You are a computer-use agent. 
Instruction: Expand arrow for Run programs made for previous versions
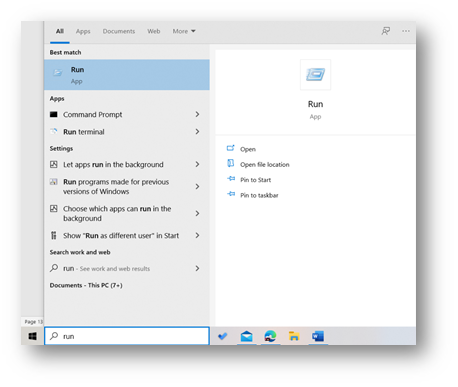(x=197, y=186)
